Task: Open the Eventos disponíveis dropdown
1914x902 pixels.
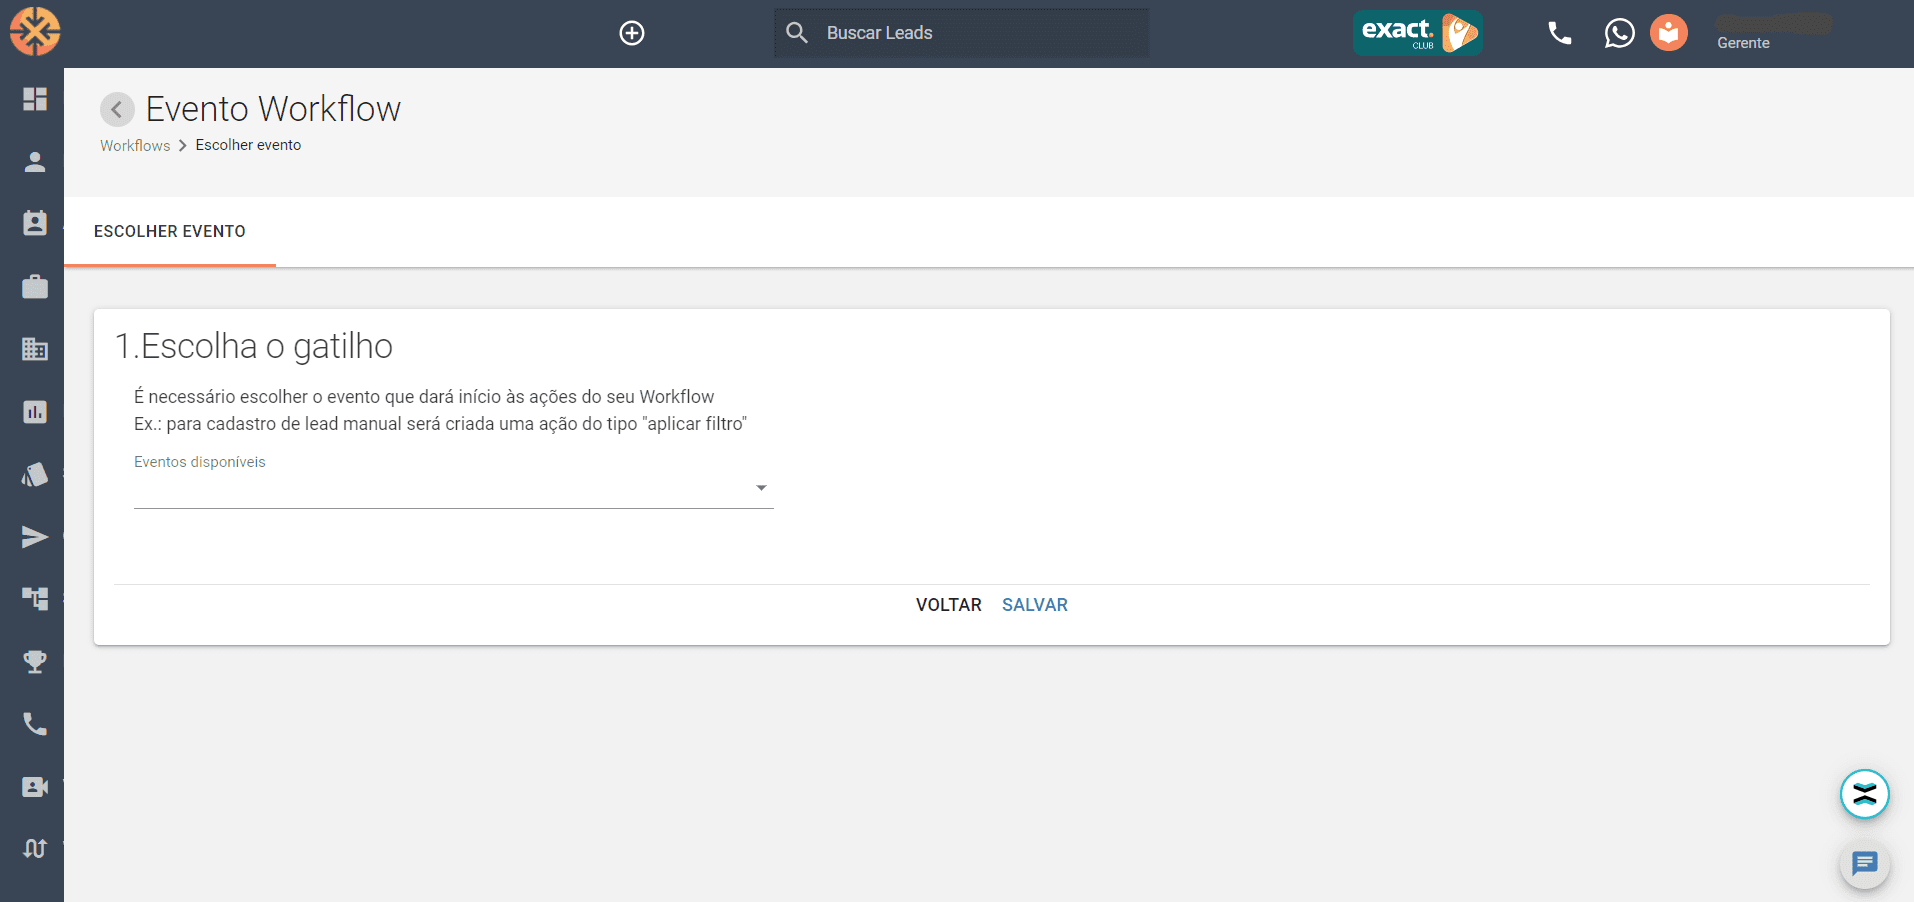Action: tap(453, 488)
